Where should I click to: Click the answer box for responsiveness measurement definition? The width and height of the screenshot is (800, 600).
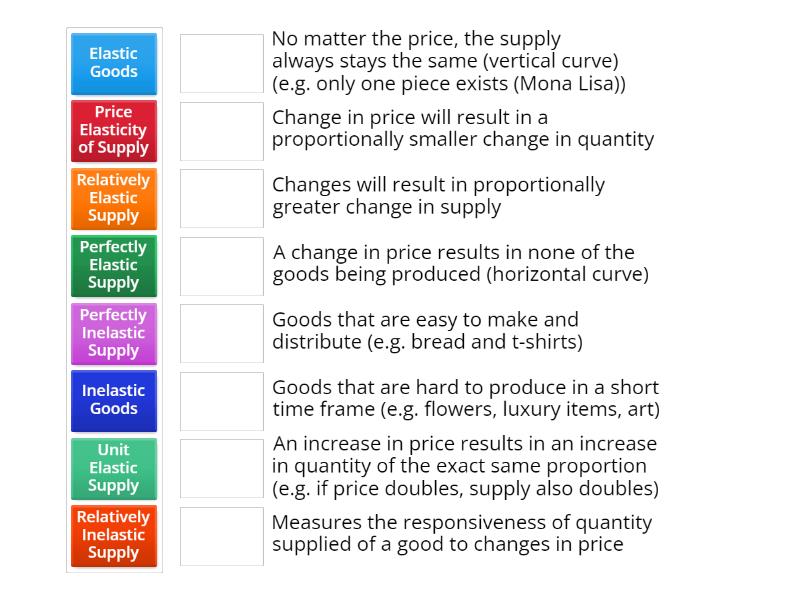point(220,535)
